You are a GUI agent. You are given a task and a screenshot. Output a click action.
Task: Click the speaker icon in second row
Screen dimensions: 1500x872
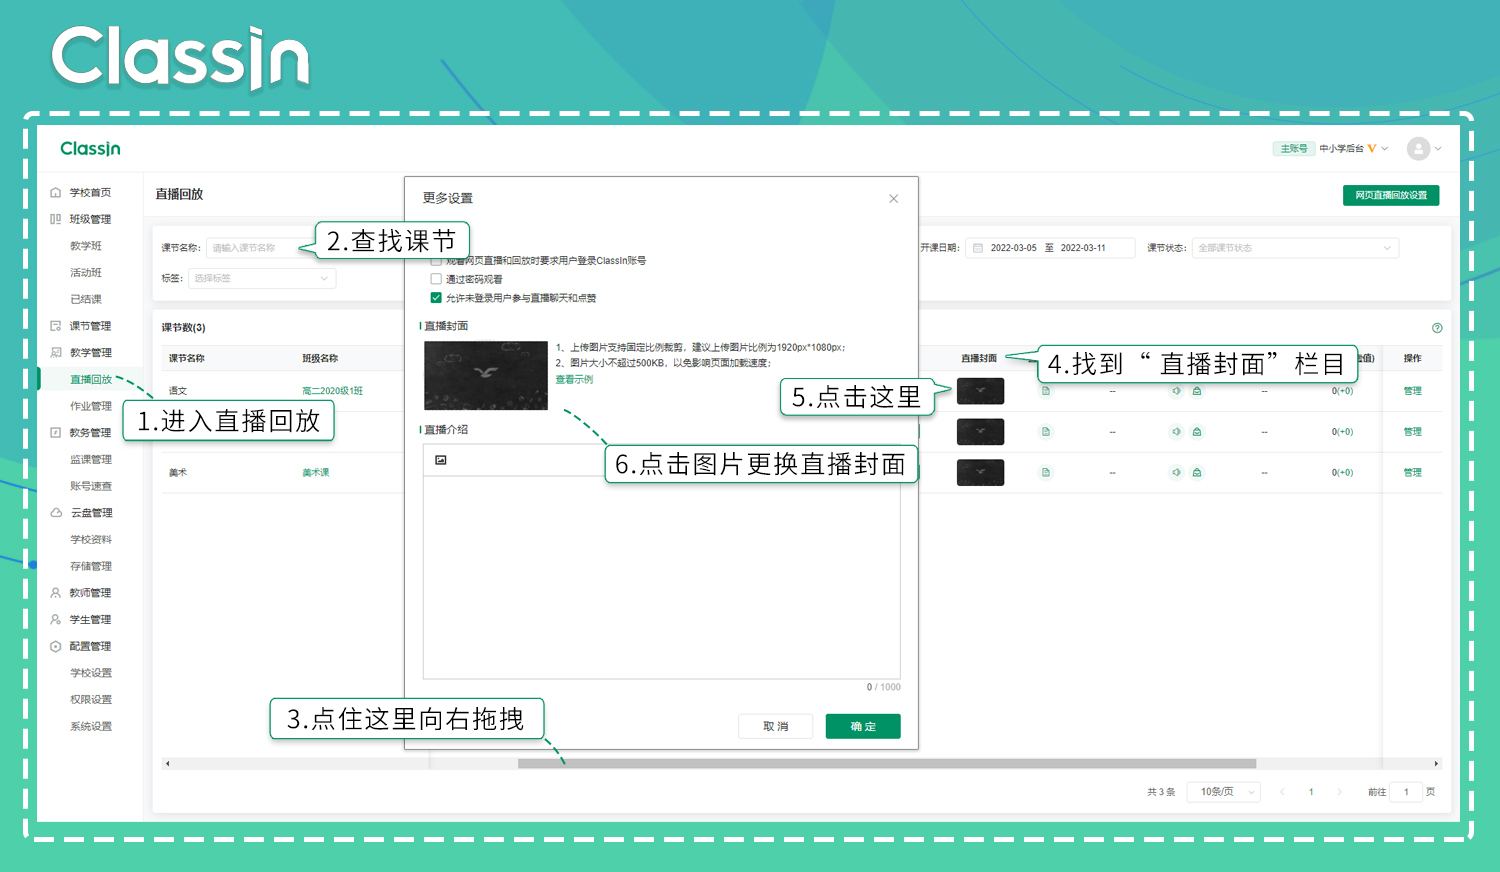[1176, 432]
